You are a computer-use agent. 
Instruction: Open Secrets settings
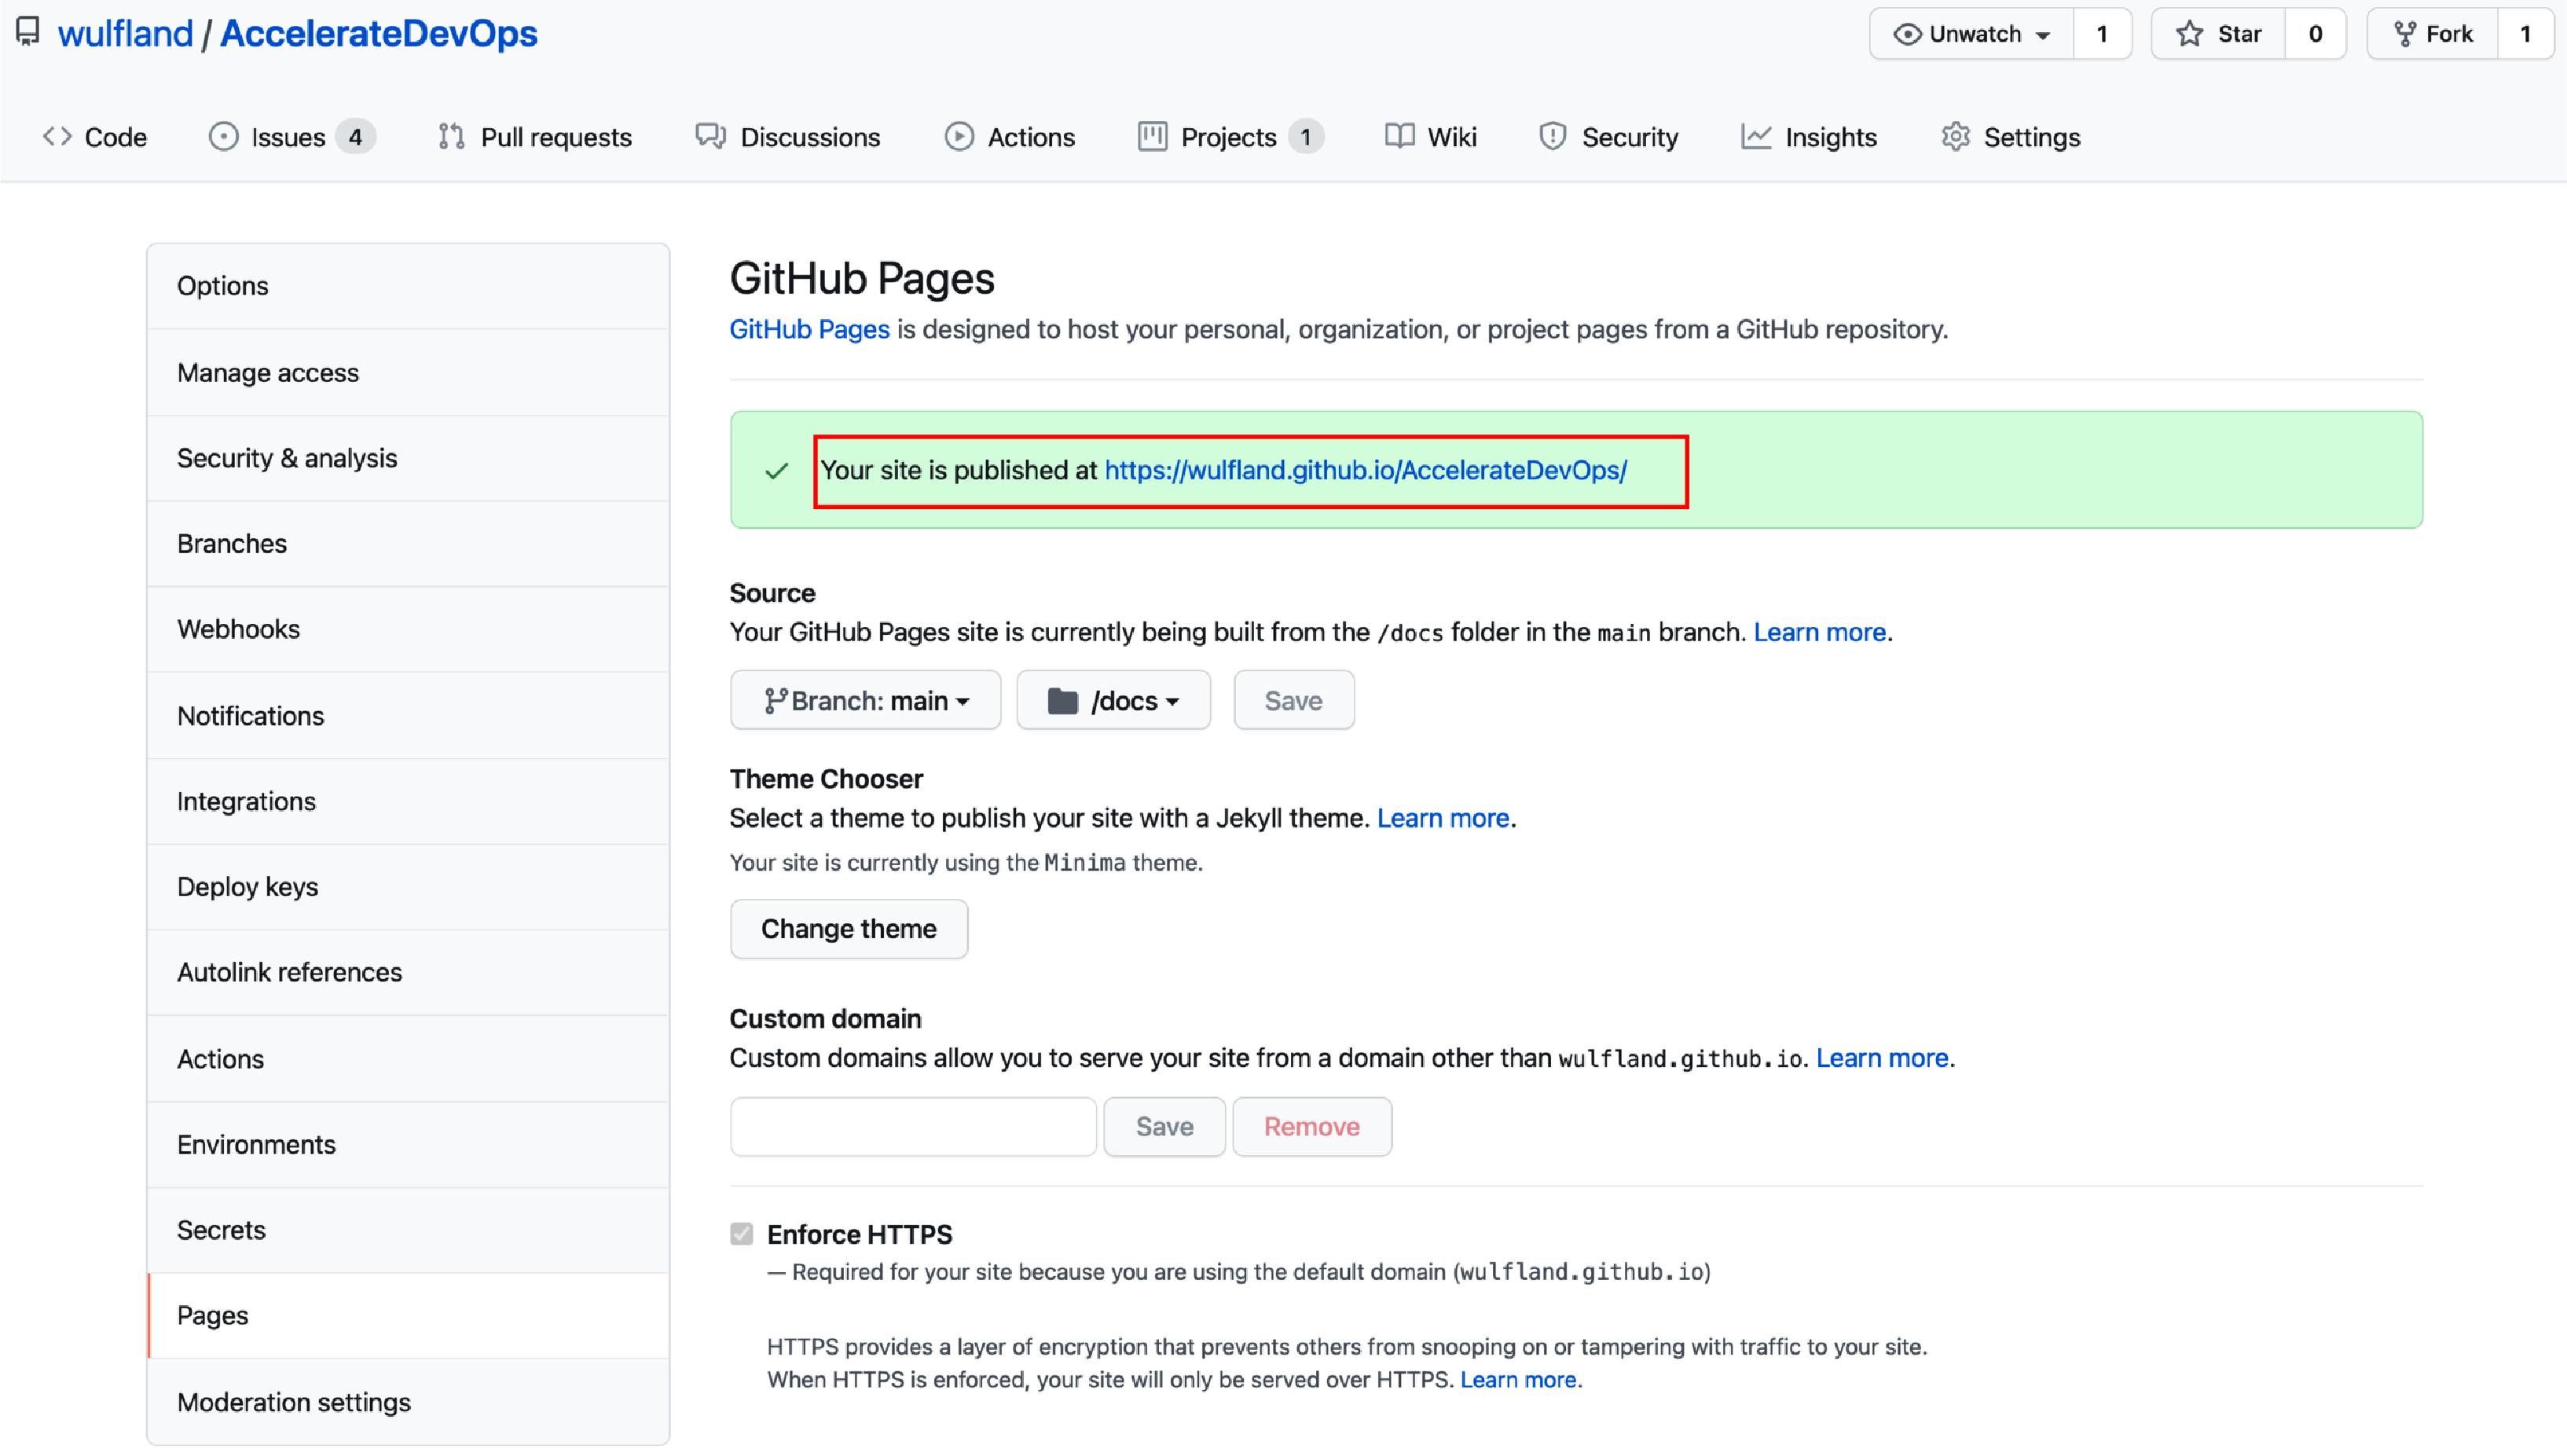pos(408,1230)
